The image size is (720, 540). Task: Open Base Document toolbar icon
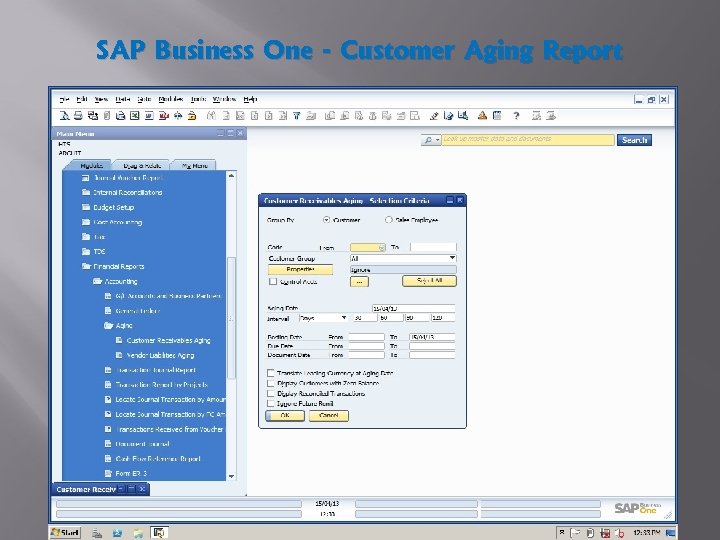(x=330, y=116)
